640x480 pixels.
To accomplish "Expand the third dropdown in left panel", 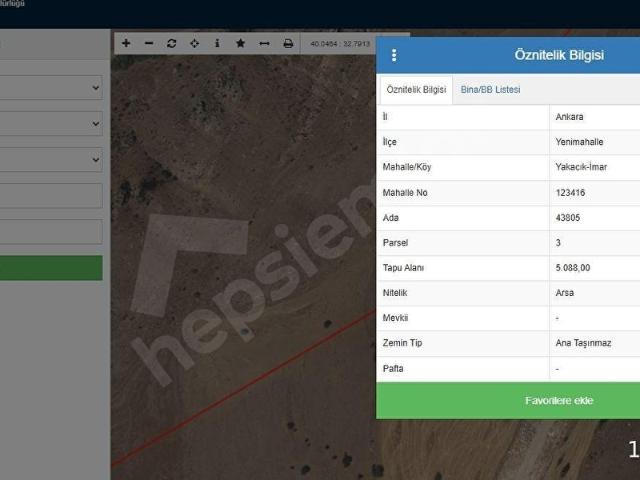I will [x=51, y=159].
